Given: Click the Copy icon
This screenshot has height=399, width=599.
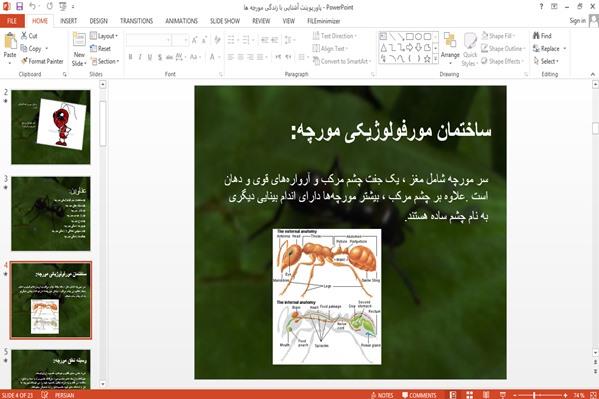Looking at the screenshot, I should click(x=24, y=49).
